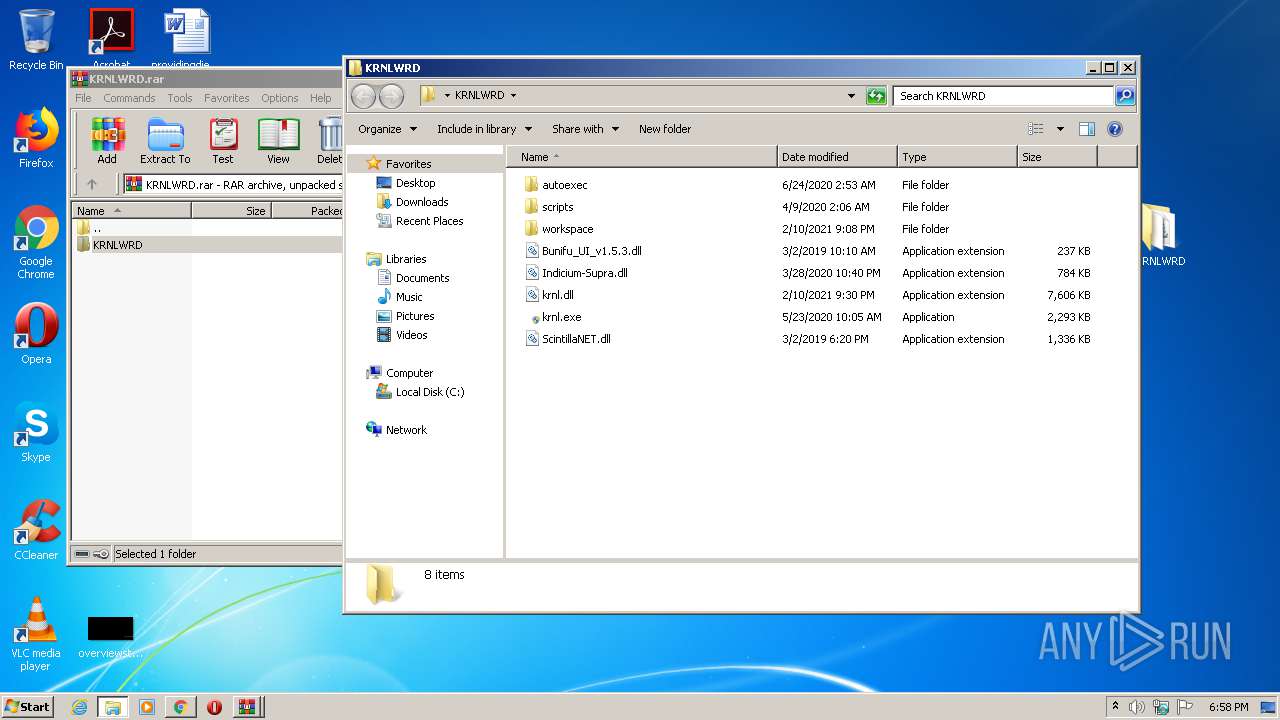This screenshot has width=1280, height=720.
Task: Open WinRAR File menu
Action: [x=83, y=98]
